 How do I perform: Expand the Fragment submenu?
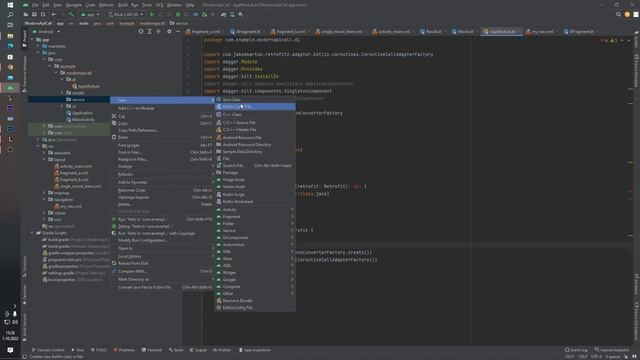tap(255, 217)
